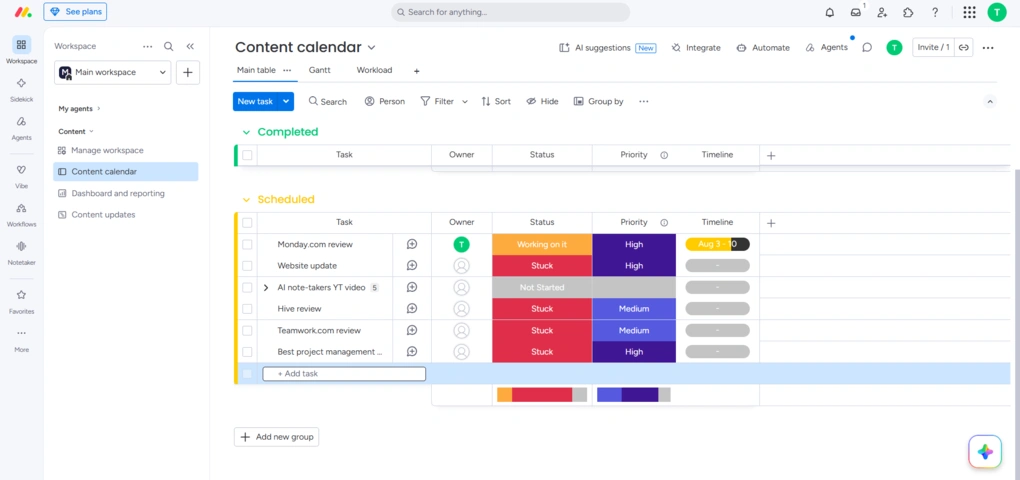Open conversation for Monday.com review task
Viewport: 1020px width, 480px height.
click(x=412, y=244)
